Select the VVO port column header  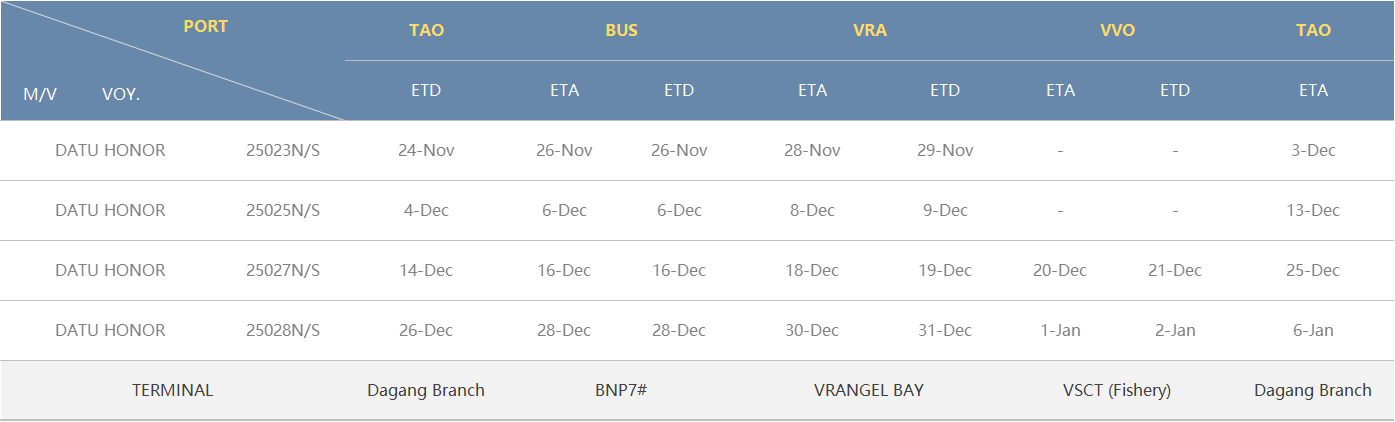pos(1117,30)
